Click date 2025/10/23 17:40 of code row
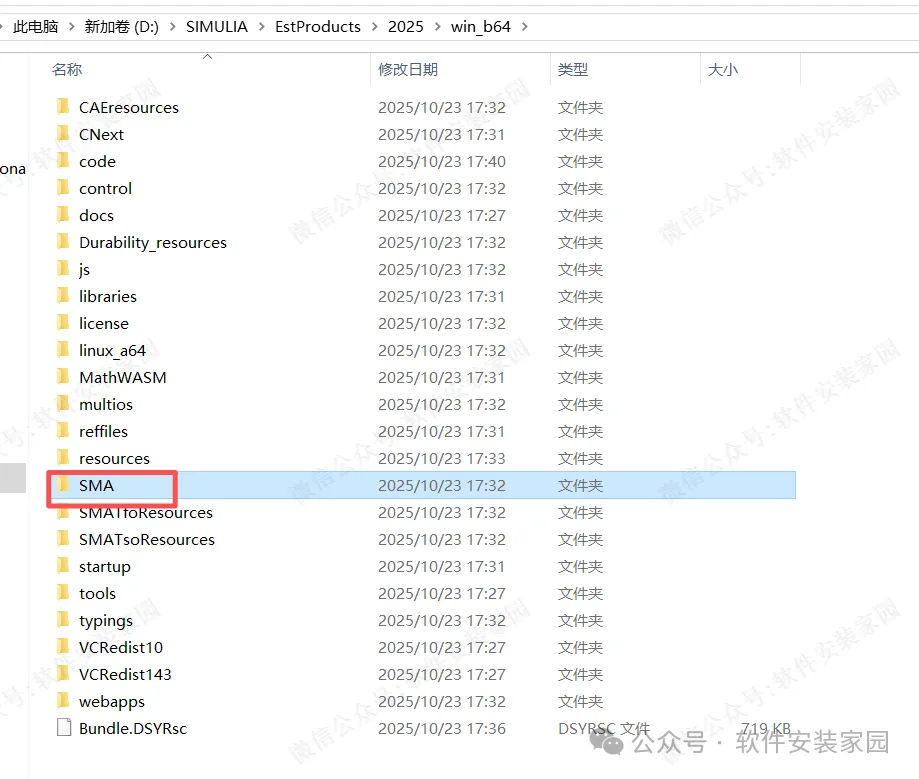This screenshot has height=779, width=919. [x=442, y=161]
